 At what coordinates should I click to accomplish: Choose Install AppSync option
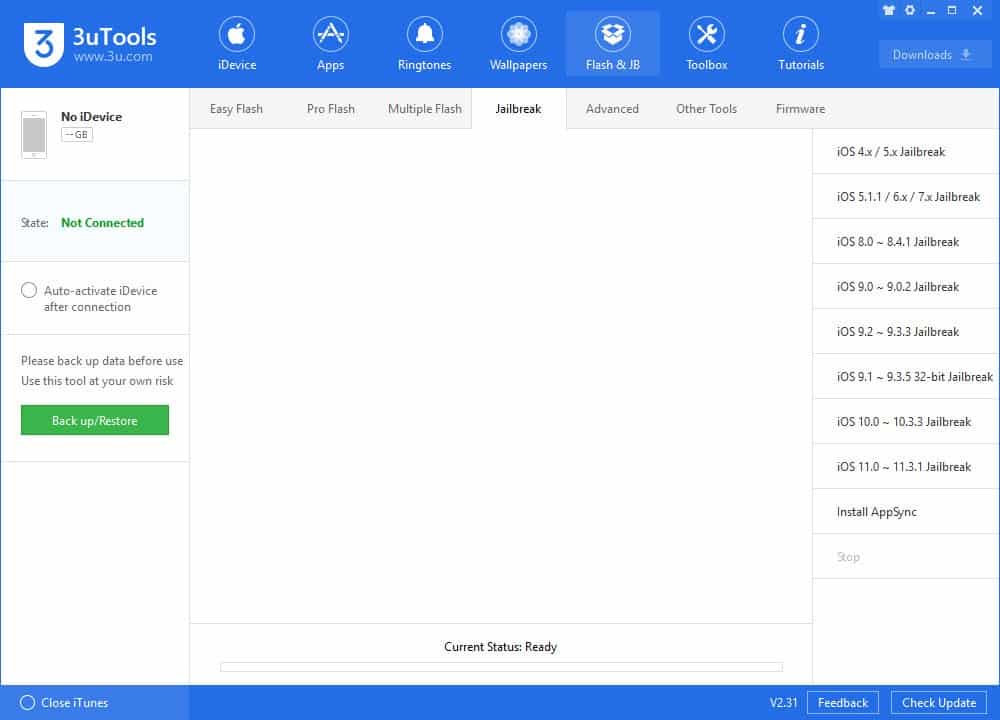click(877, 512)
